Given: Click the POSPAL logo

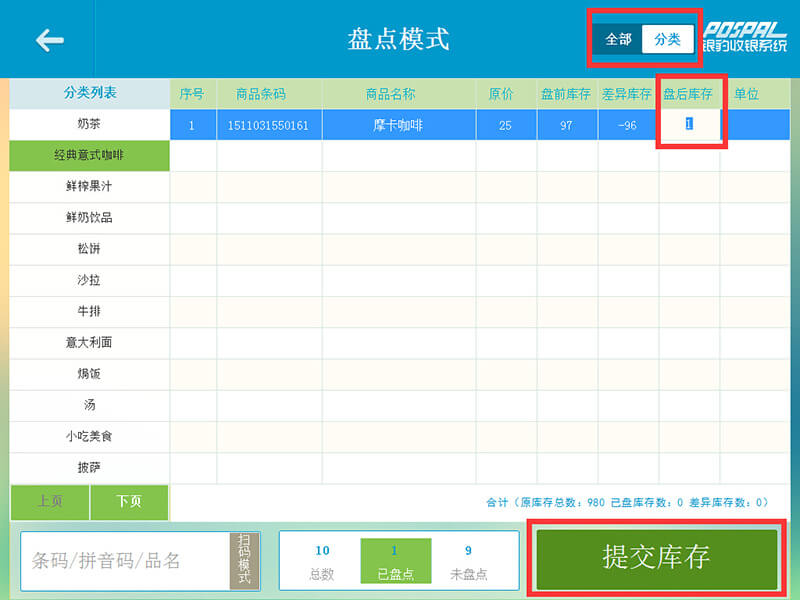Looking at the screenshot, I should pos(744,38).
